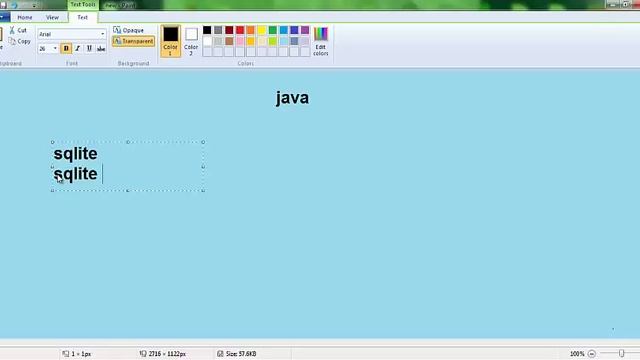Toggle Strikethrough formatting button
Image resolution: width=640 pixels, height=360 pixels.
tap(101, 49)
